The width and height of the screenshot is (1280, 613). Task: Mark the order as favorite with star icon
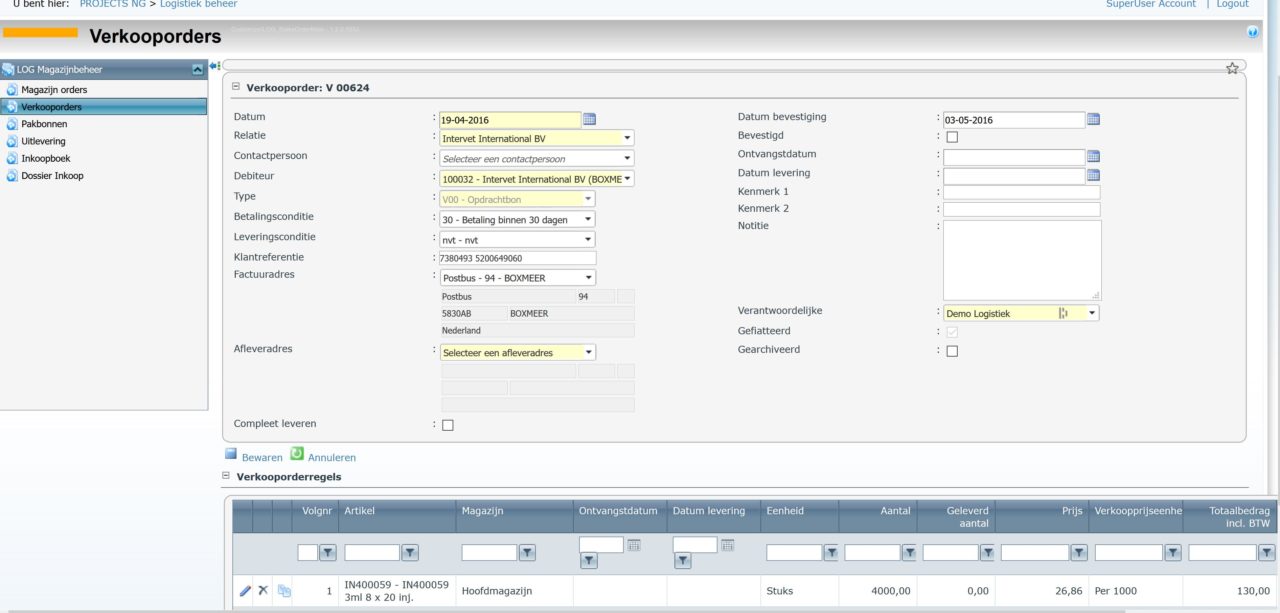[1233, 68]
